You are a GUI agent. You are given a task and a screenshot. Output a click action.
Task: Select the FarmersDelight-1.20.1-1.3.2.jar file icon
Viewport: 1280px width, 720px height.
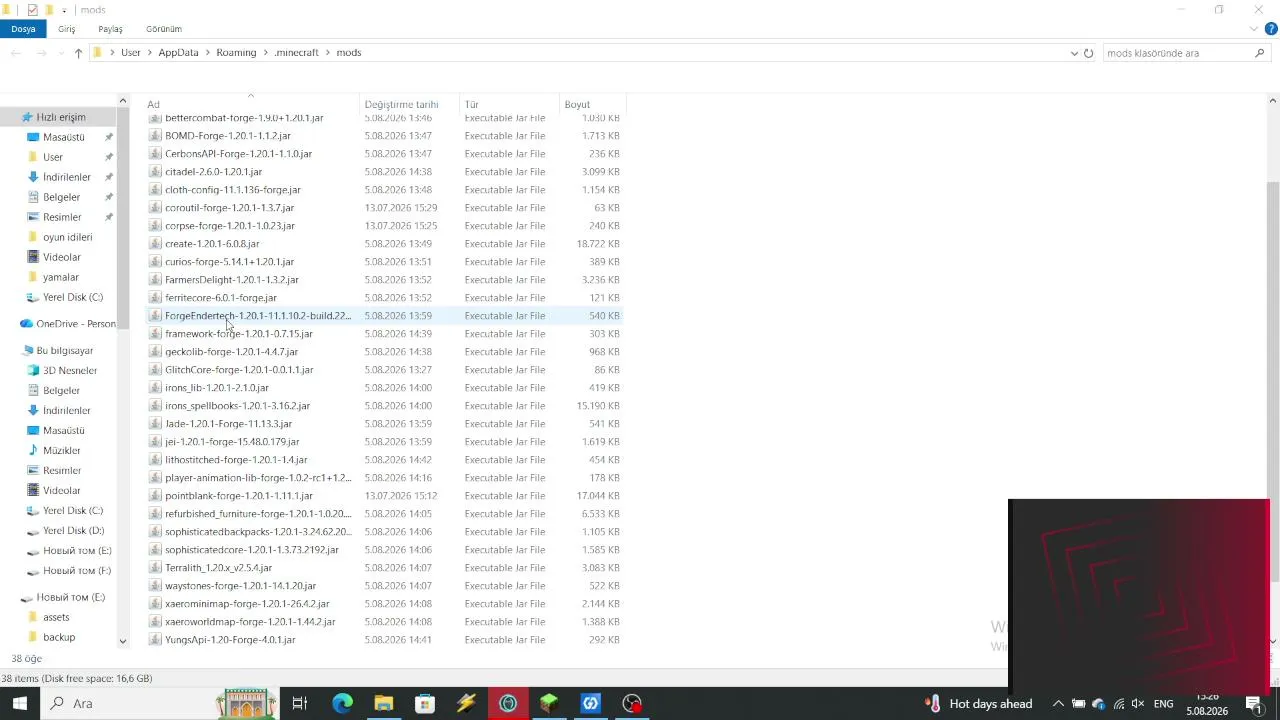pos(155,280)
